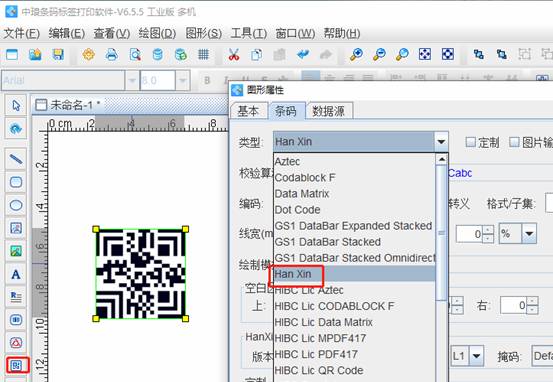Select the text tool with letter A

pos(16,274)
